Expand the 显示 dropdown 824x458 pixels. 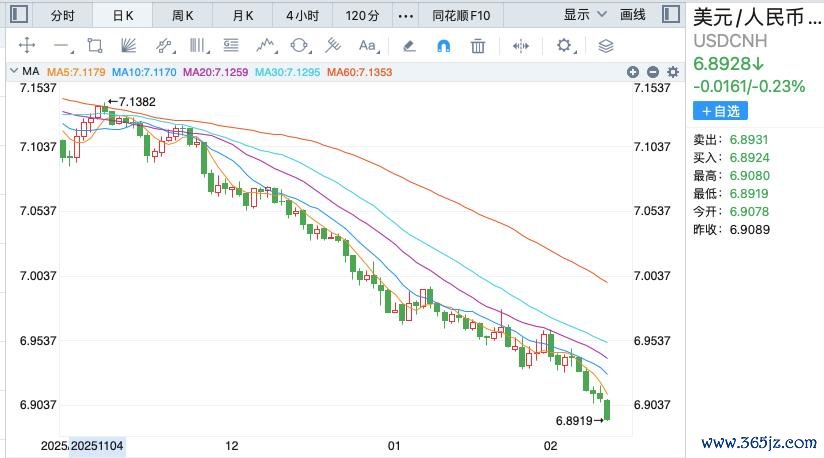[x=585, y=15]
